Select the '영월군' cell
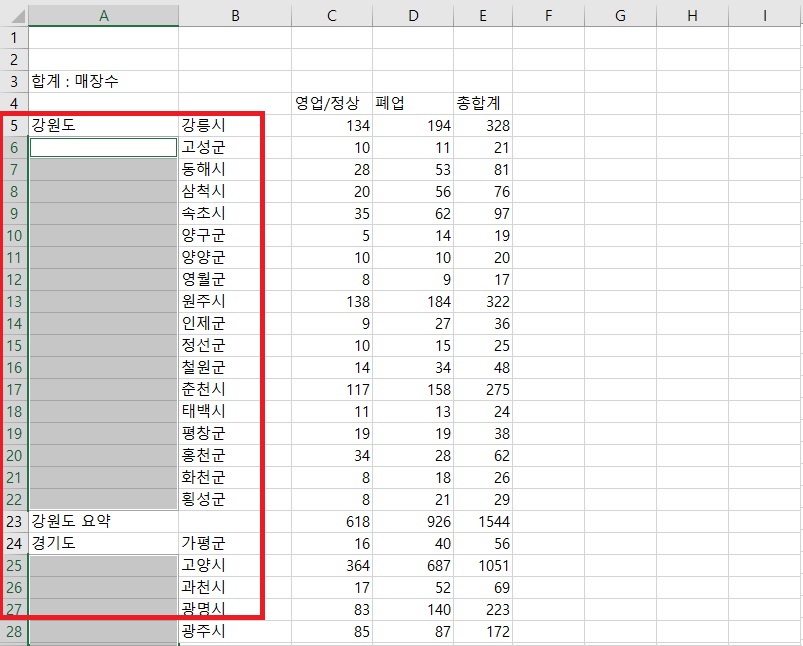 click(x=235, y=280)
